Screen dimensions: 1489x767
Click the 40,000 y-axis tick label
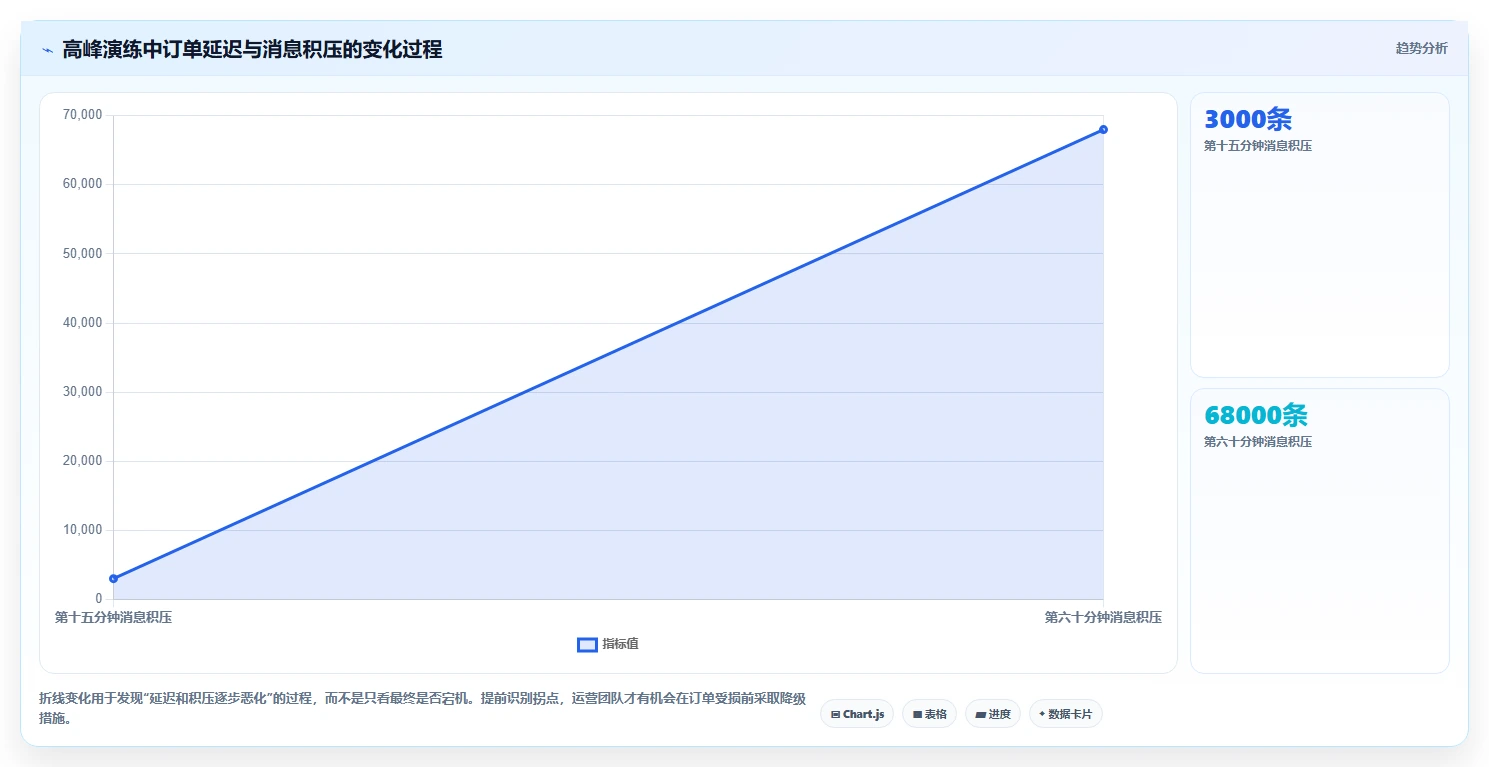click(83, 322)
